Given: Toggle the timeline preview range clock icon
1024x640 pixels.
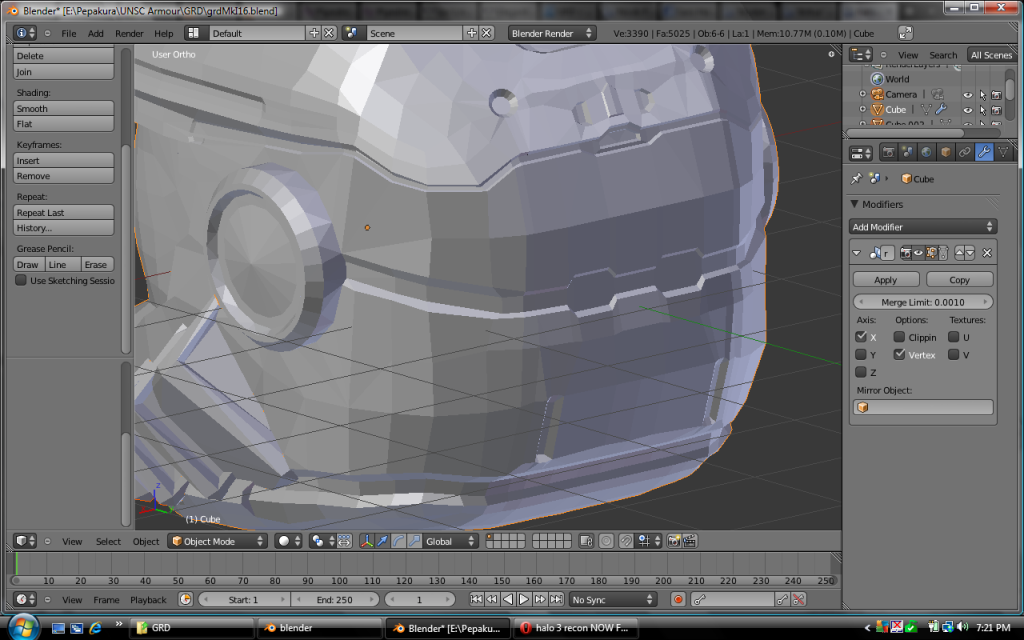Looking at the screenshot, I should pos(185,599).
